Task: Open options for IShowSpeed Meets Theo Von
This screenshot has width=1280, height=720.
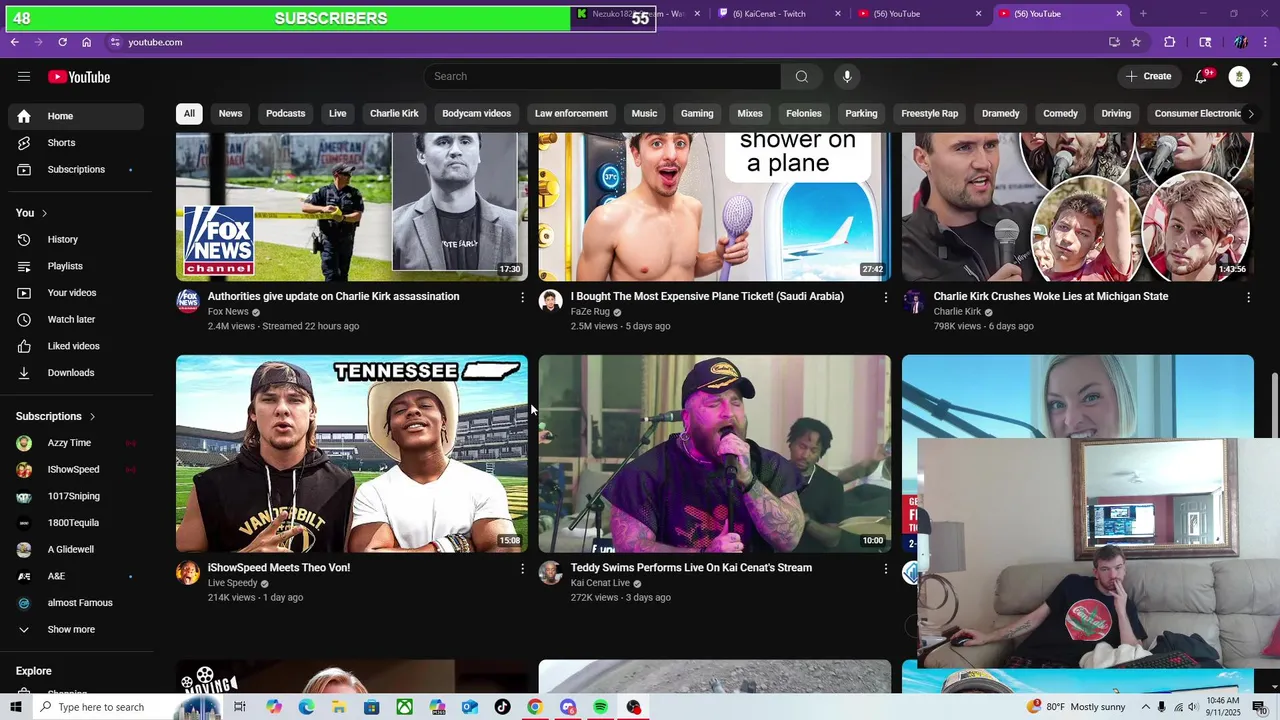Action: pyautogui.click(x=522, y=568)
